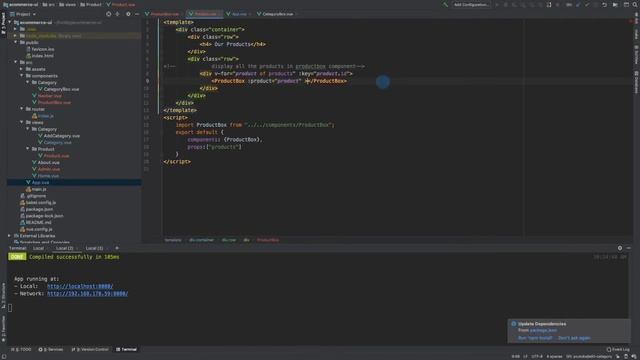Collapse the router folder

22,109
